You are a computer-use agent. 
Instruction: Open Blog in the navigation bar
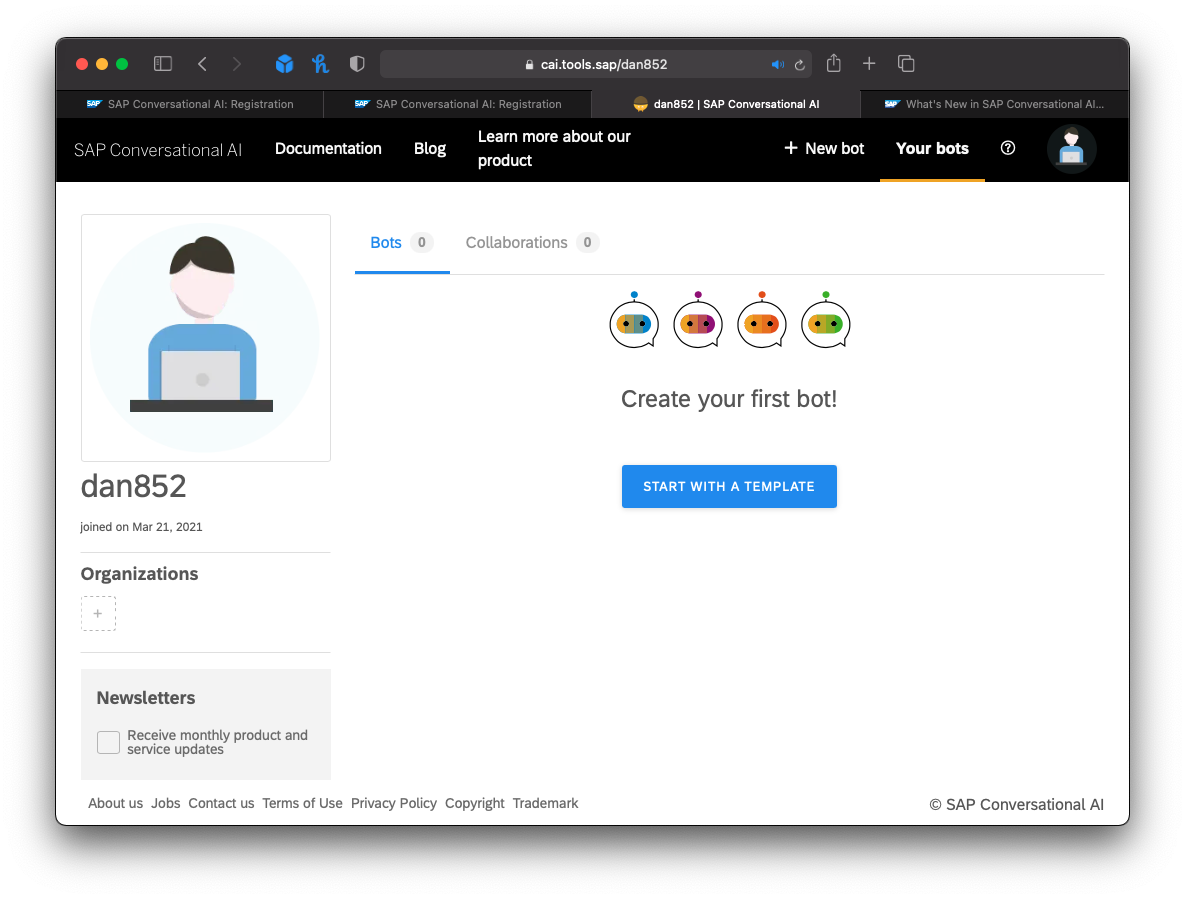430,149
